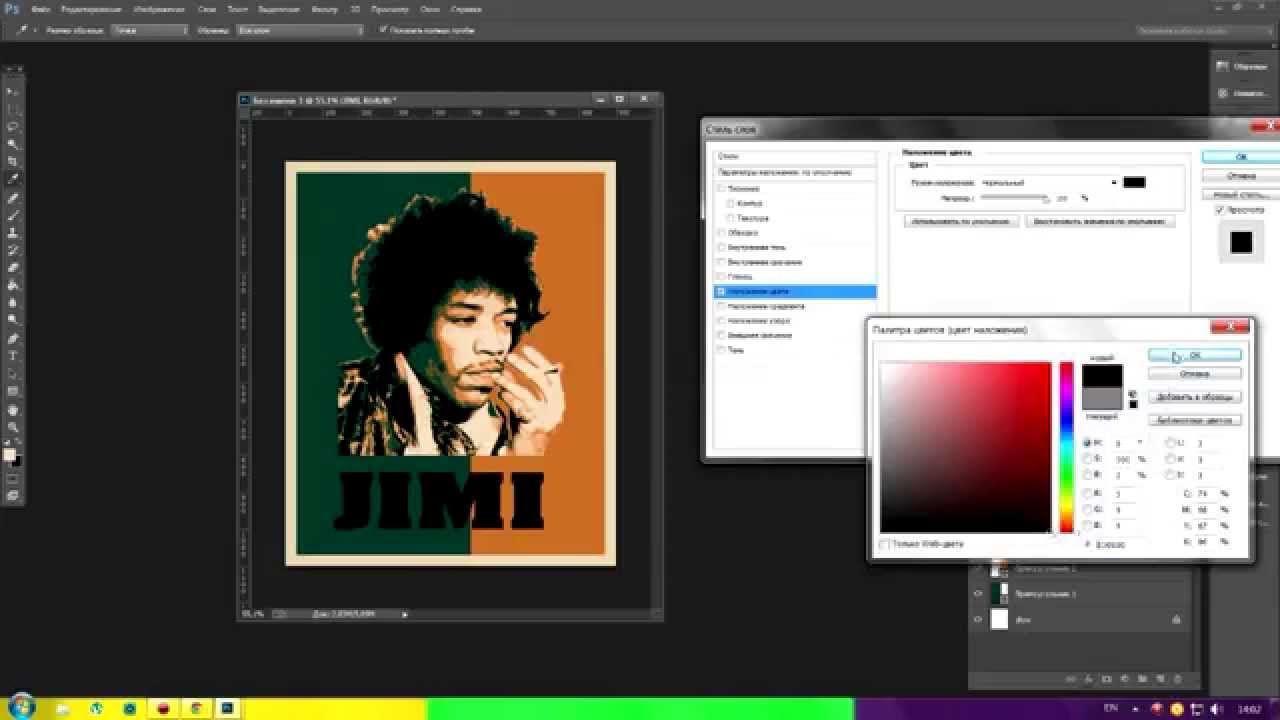The height and width of the screenshot is (720, 1280).
Task: Click Новый стиль button in Layer Style
Action: [1240, 194]
